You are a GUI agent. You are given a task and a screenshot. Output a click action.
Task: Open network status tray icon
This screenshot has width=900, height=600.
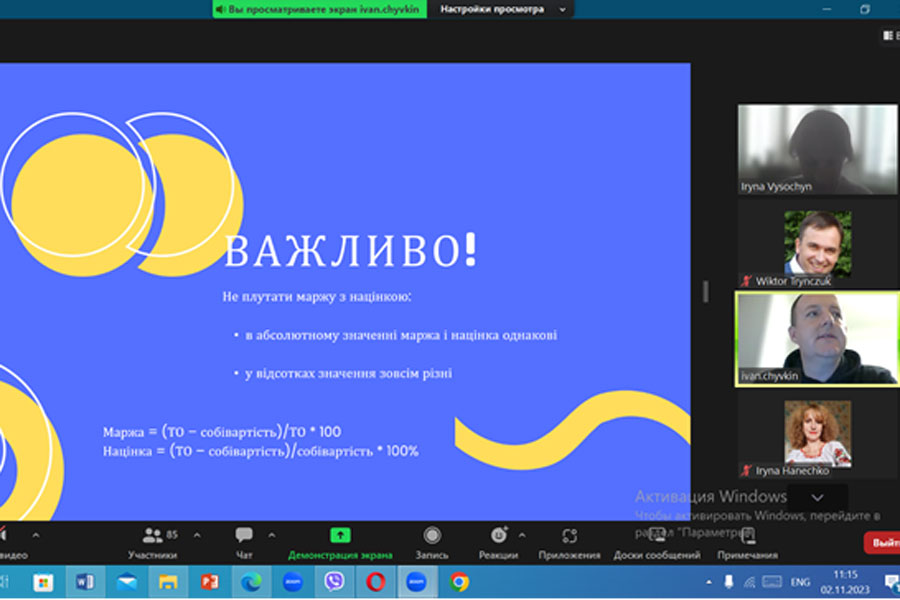point(749,582)
